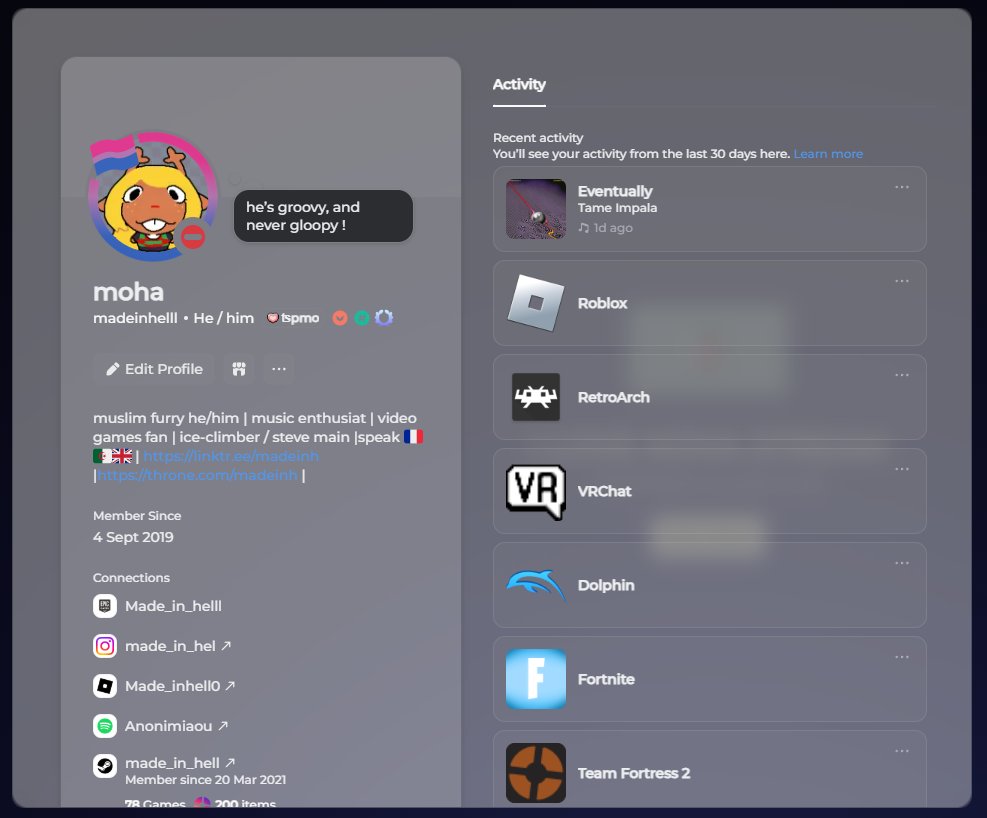Click moha's profile avatar
Viewport: 987px width, 818px height.
[x=153, y=196]
